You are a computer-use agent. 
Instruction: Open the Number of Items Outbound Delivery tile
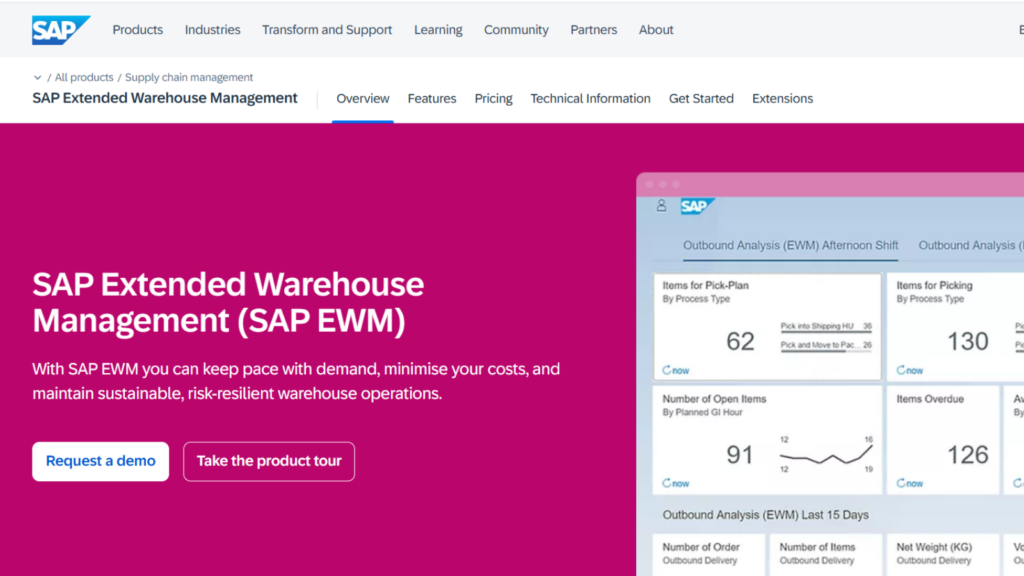(x=825, y=555)
